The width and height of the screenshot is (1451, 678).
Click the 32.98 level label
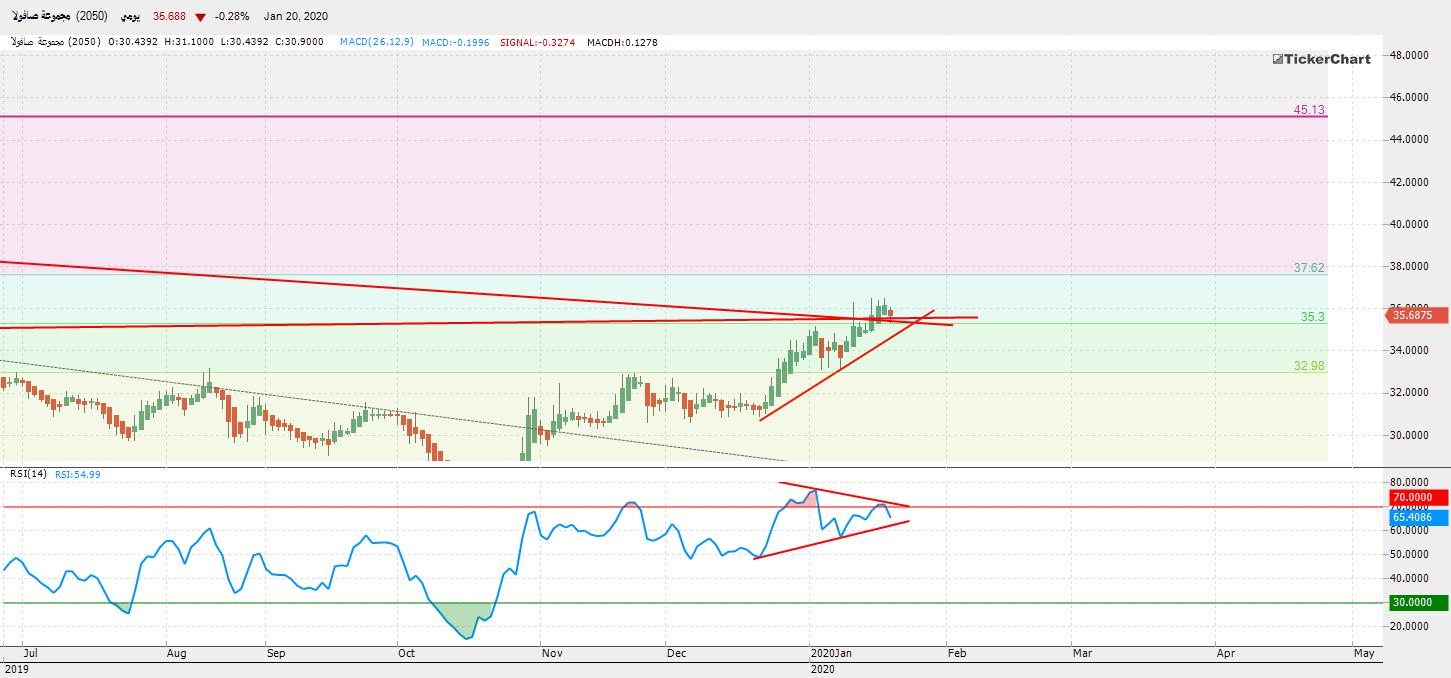click(1308, 366)
